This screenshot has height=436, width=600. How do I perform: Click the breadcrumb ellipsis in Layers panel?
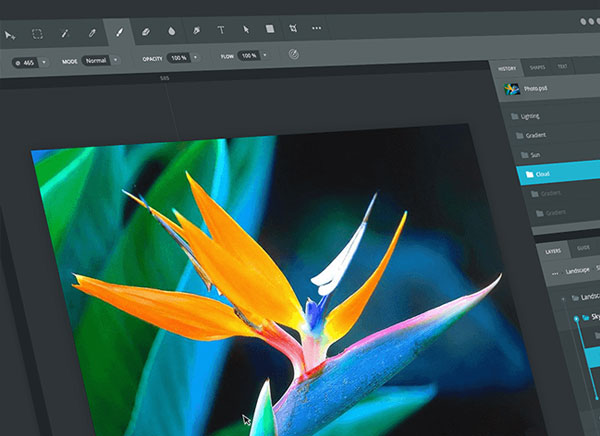(x=555, y=273)
